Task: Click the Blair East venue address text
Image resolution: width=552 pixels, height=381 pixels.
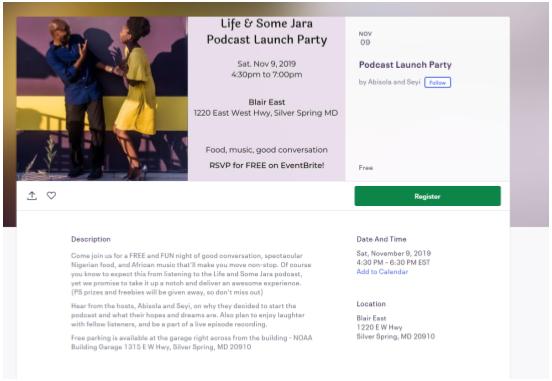Action: [396, 327]
